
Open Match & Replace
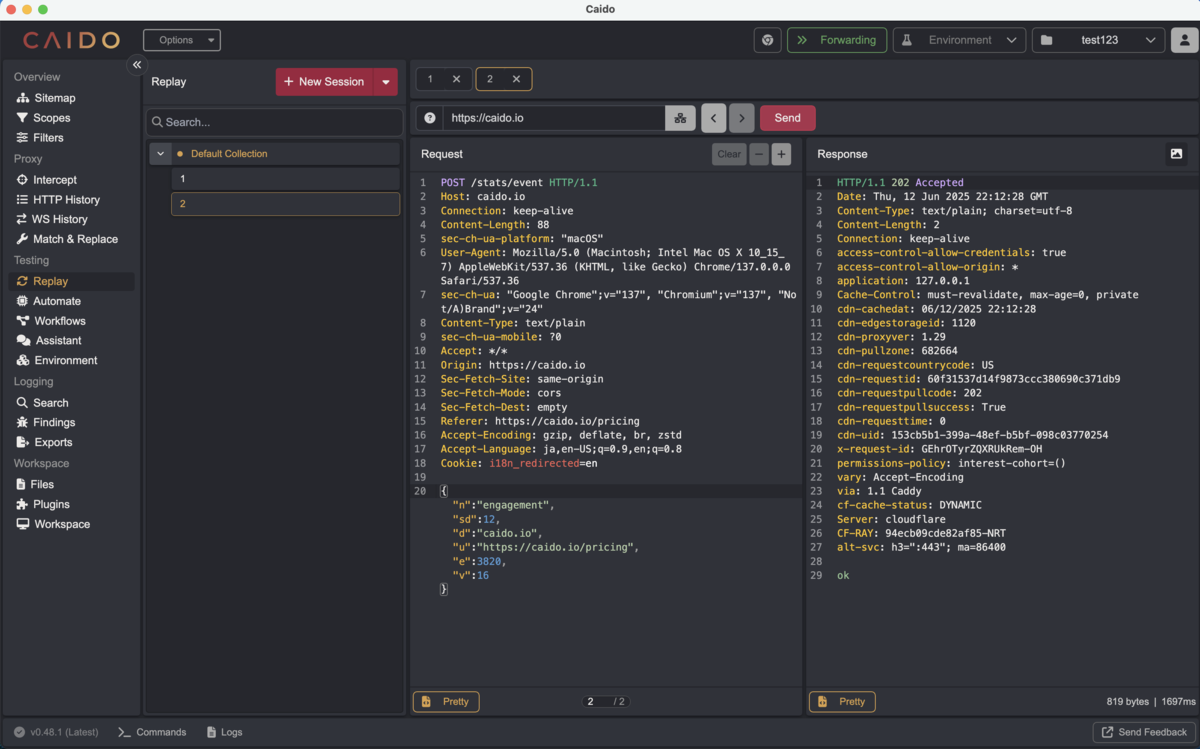pyautogui.click(x=67, y=239)
